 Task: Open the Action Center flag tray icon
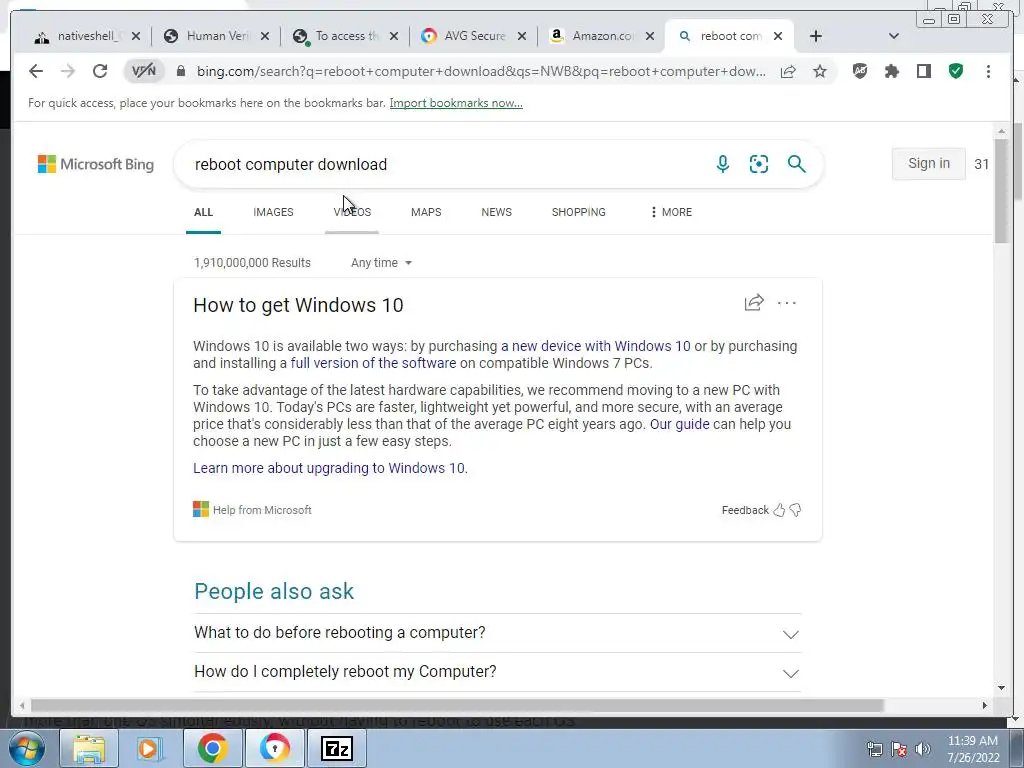899,749
